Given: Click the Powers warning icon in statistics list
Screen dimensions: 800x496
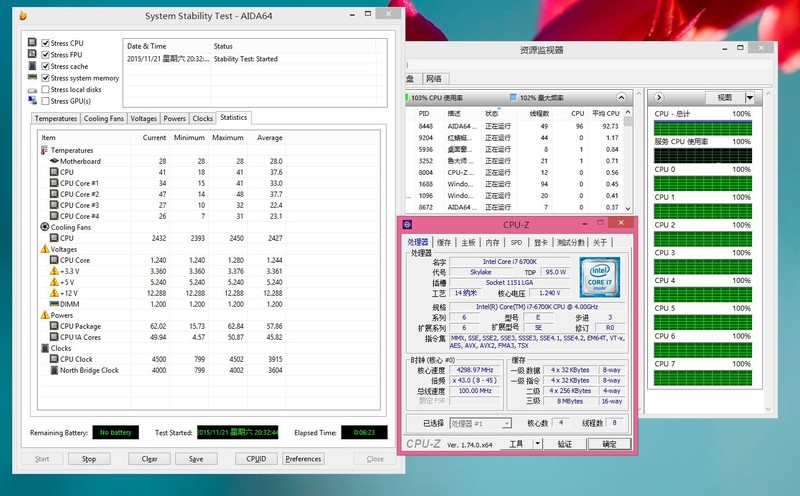Looking at the screenshot, I should tap(45, 314).
